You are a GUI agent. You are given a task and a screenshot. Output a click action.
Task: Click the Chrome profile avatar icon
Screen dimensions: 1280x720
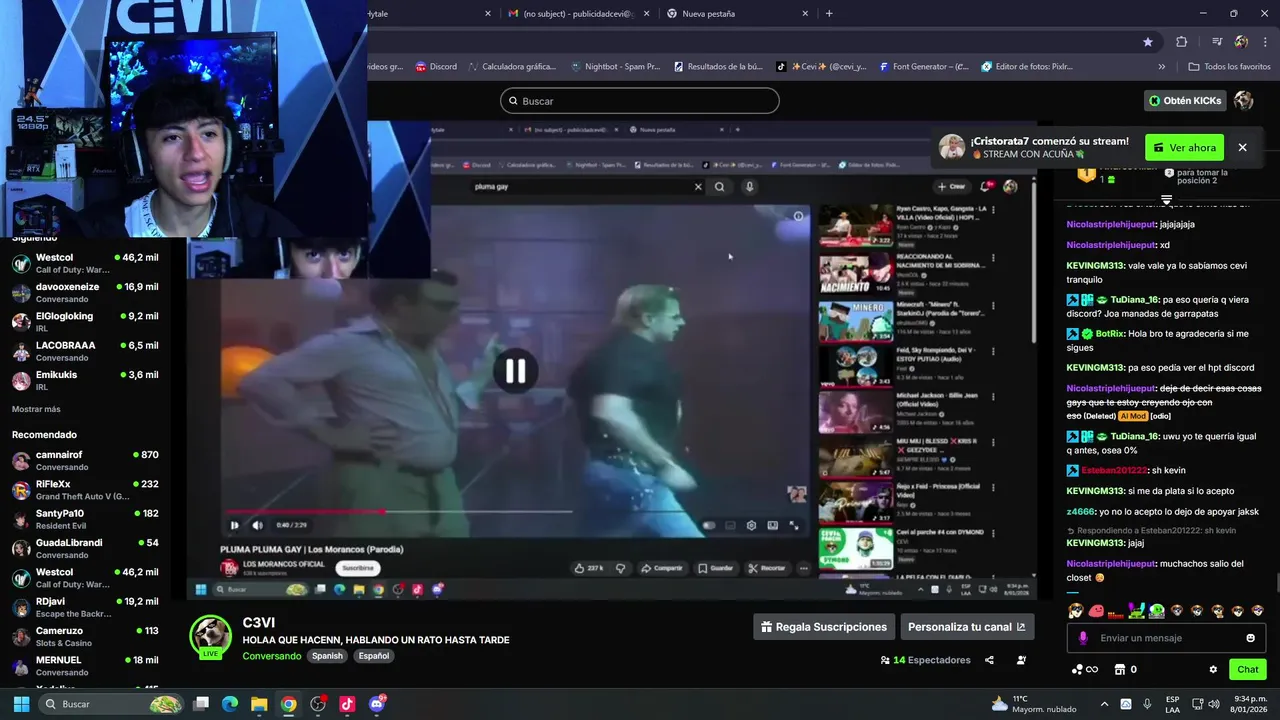[x=1241, y=42]
